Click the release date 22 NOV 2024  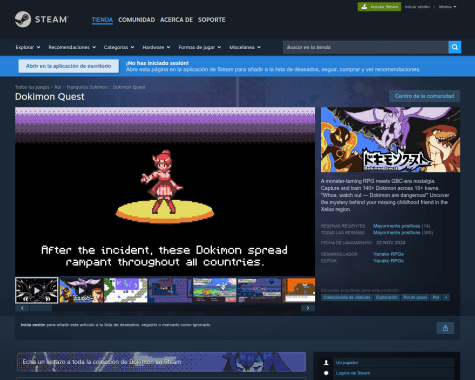[391, 243]
